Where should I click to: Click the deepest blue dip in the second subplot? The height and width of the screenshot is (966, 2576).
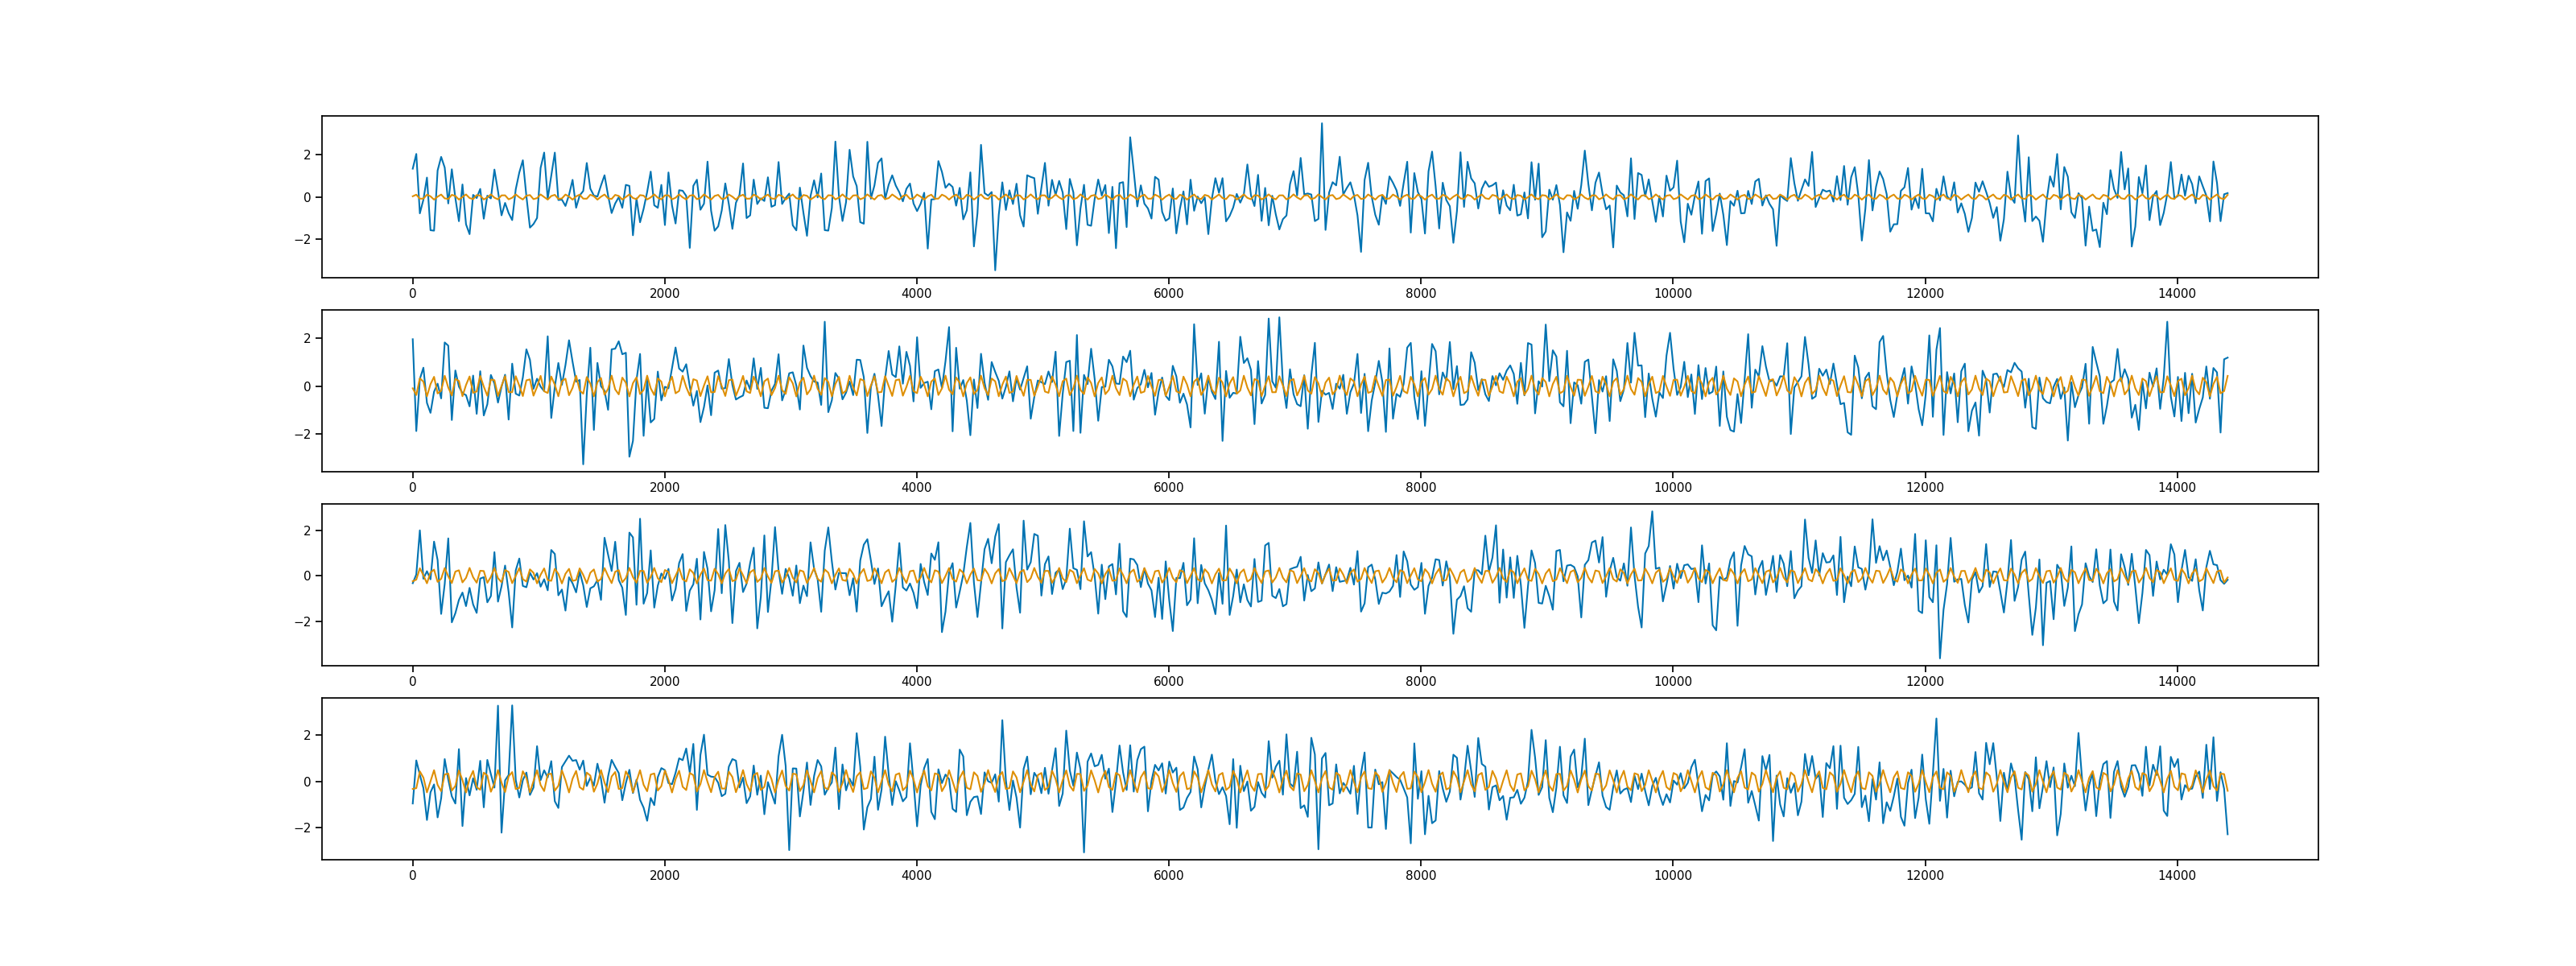584,462
